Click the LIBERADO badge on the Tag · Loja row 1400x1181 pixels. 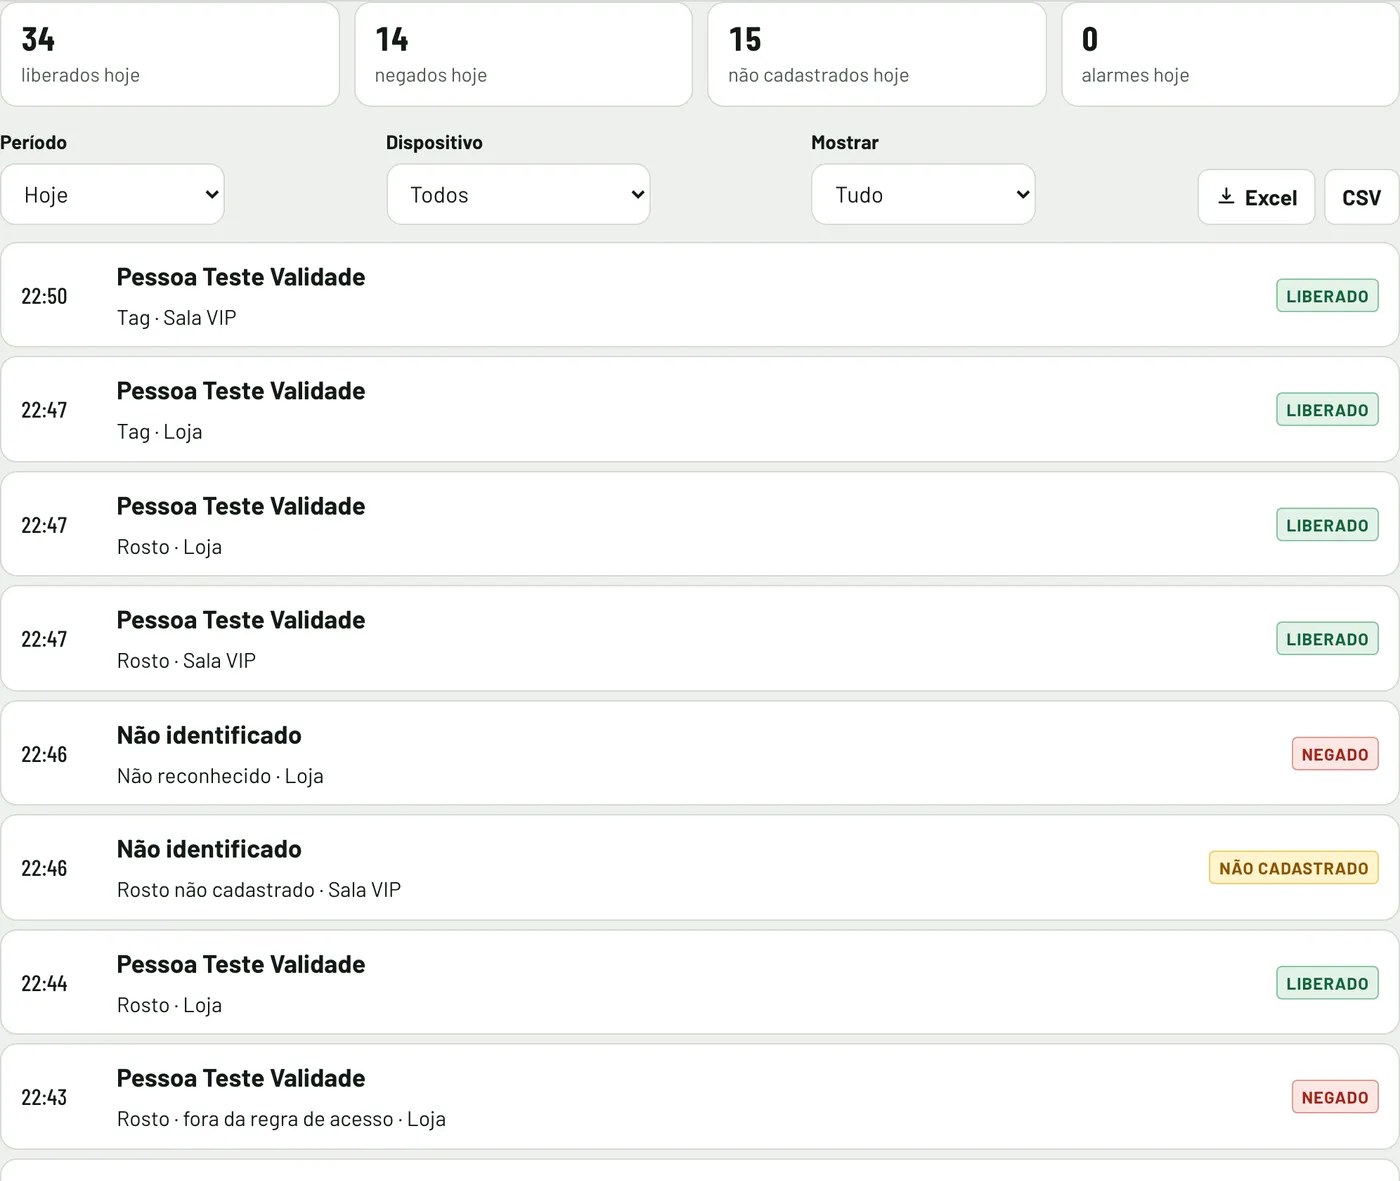click(1327, 410)
